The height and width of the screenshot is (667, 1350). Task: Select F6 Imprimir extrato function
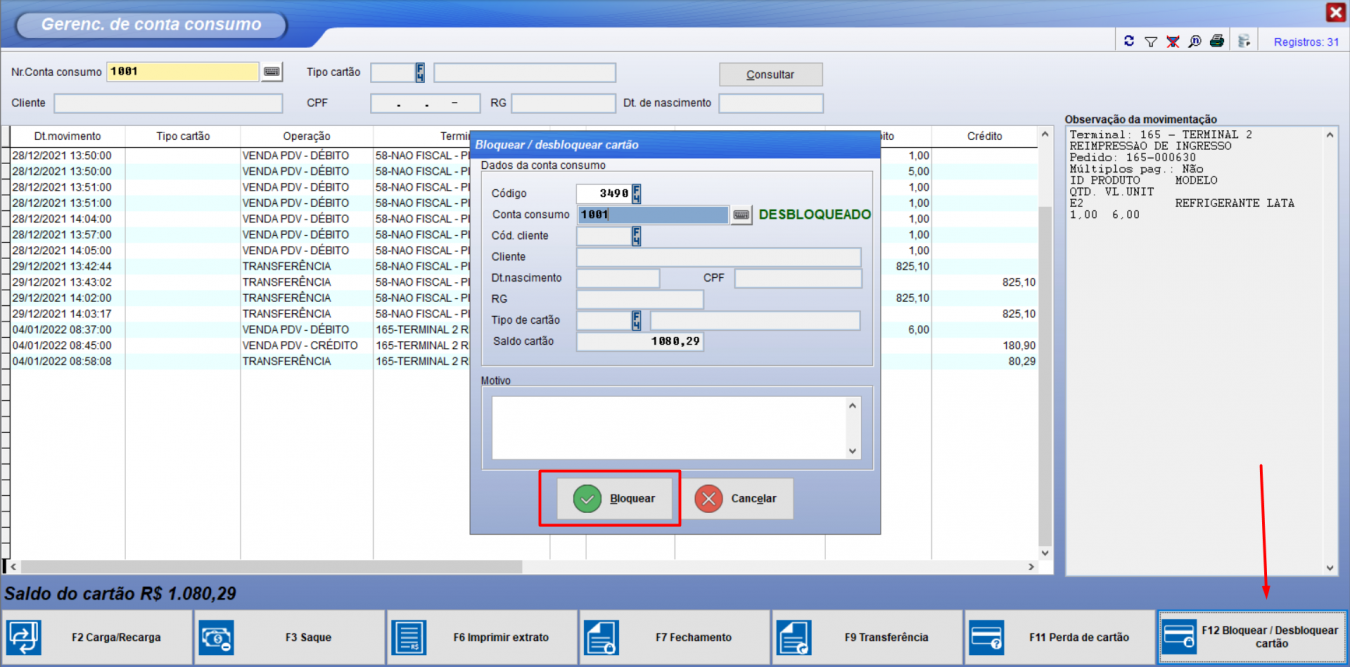[483, 637]
